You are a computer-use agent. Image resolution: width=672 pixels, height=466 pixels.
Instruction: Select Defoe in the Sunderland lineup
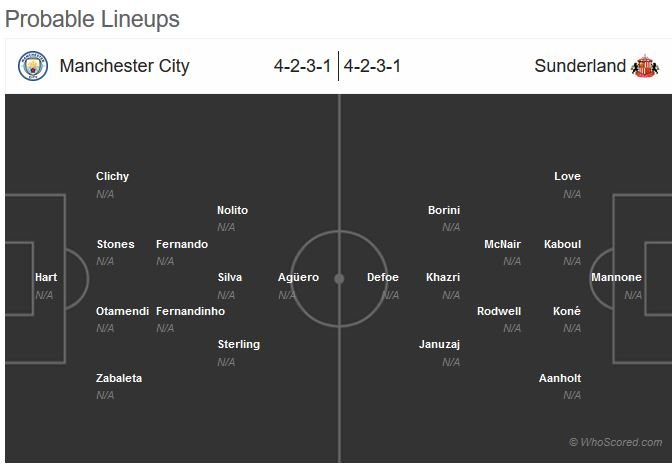point(383,277)
